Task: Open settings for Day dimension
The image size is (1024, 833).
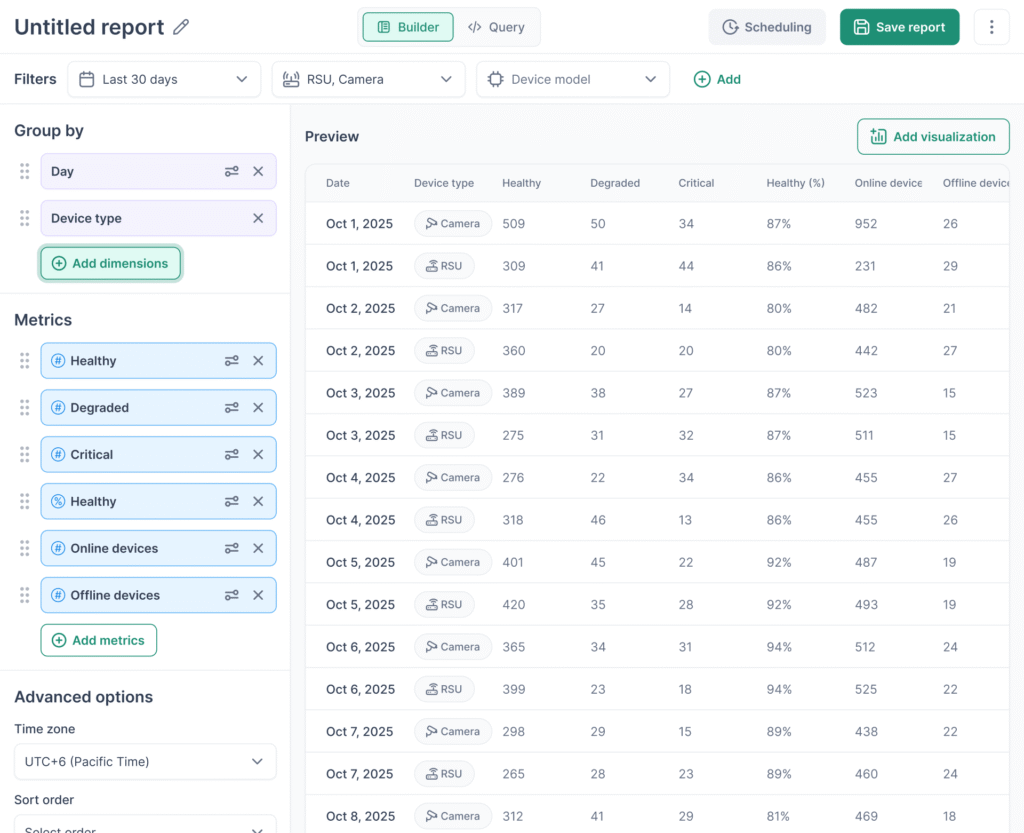Action: pos(232,171)
